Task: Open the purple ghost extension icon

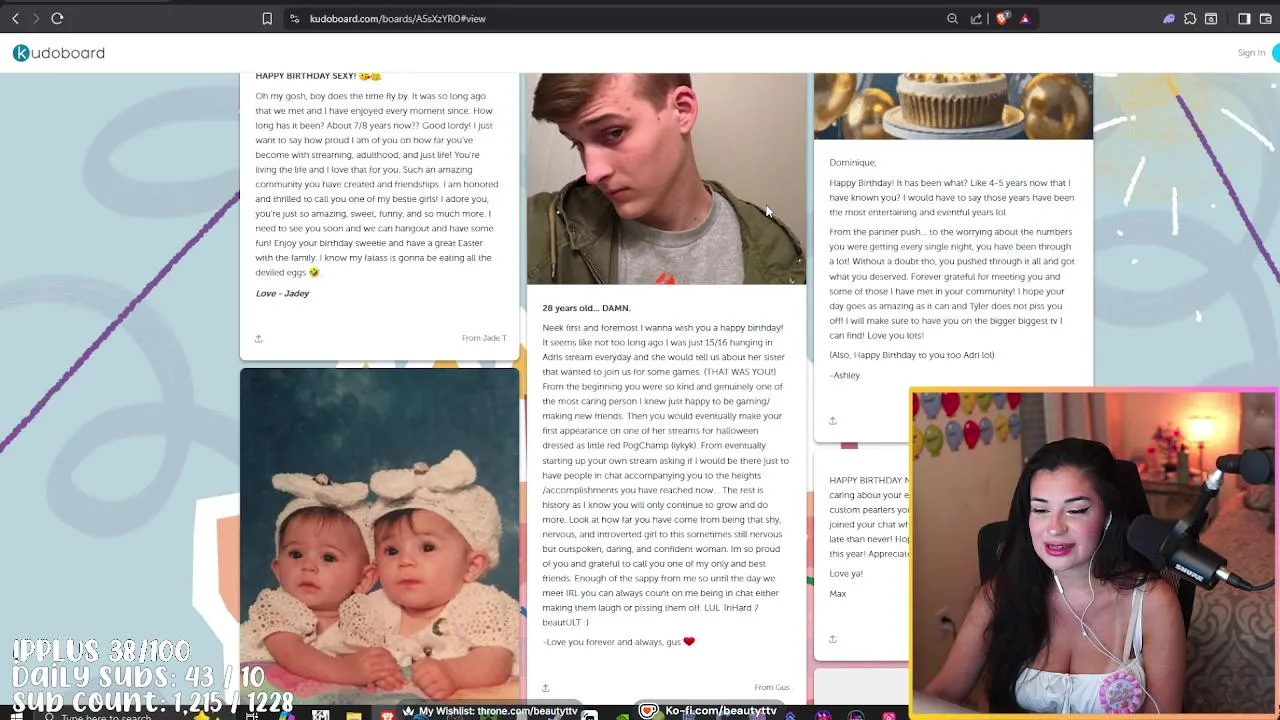Action: pyautogui.click(x=1169, y=18)
